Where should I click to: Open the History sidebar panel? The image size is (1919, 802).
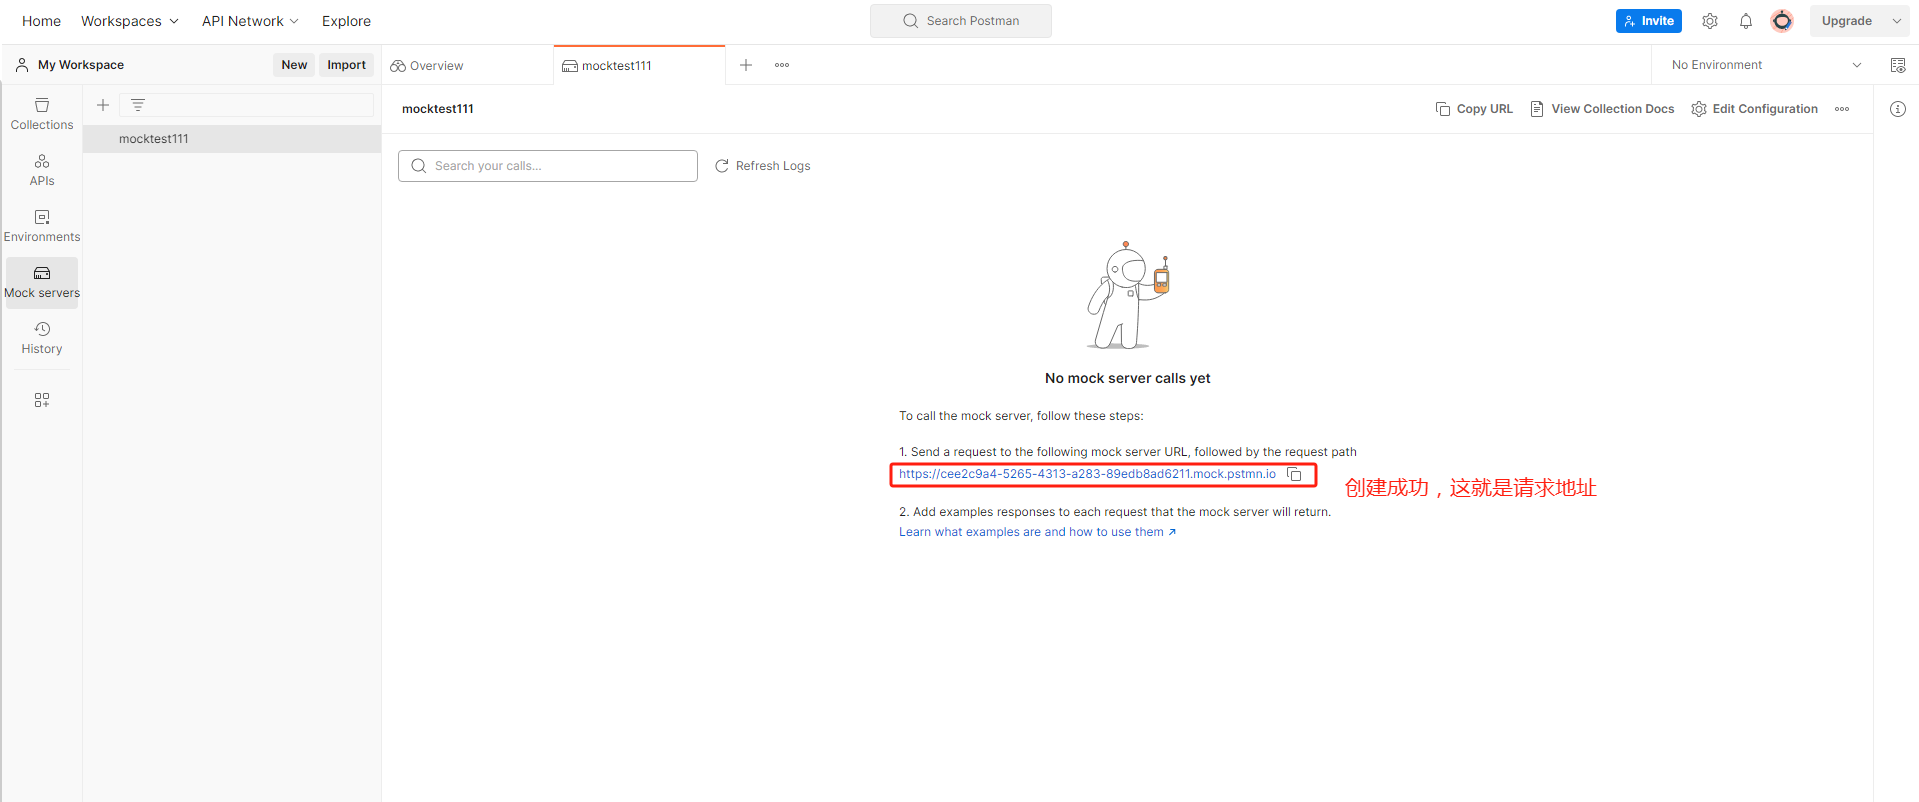tap(42, 338)
